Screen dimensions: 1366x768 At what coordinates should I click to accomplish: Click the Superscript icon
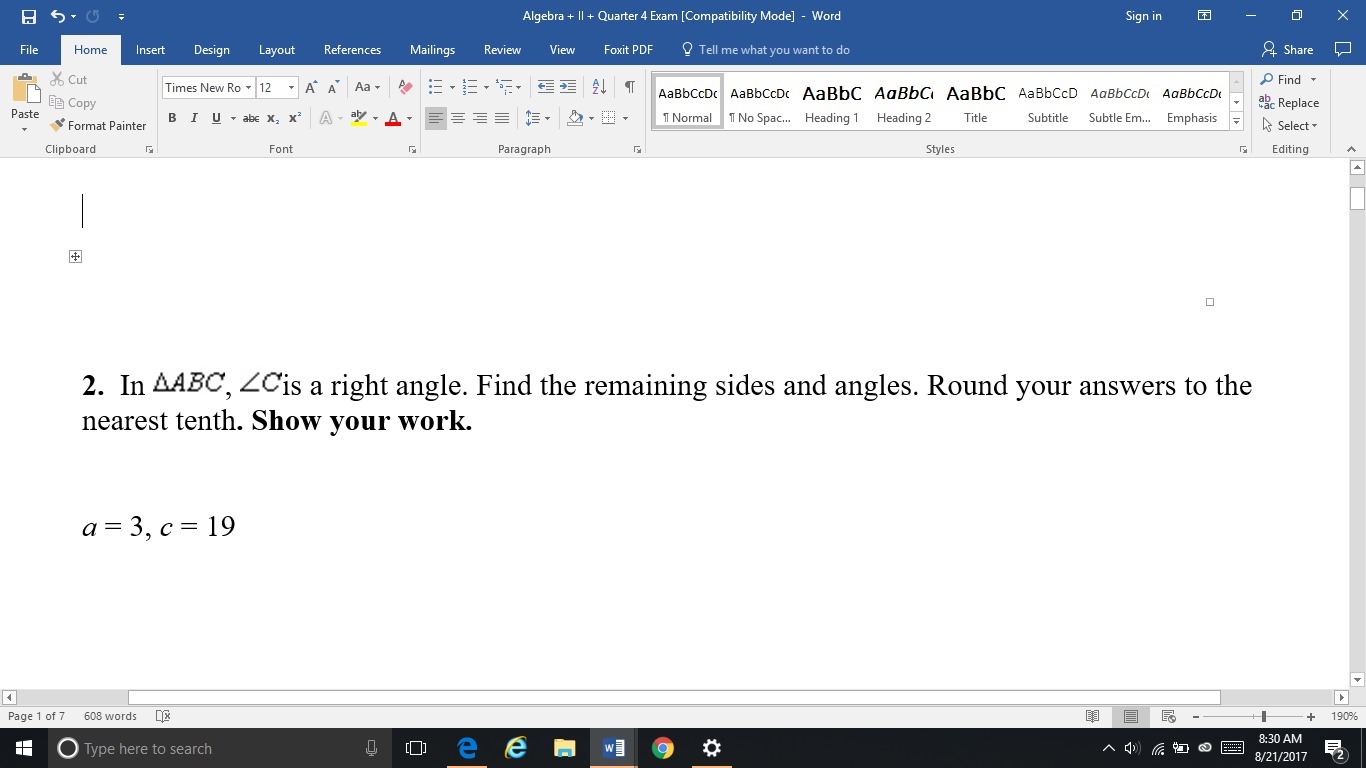(x=295, y=118)
